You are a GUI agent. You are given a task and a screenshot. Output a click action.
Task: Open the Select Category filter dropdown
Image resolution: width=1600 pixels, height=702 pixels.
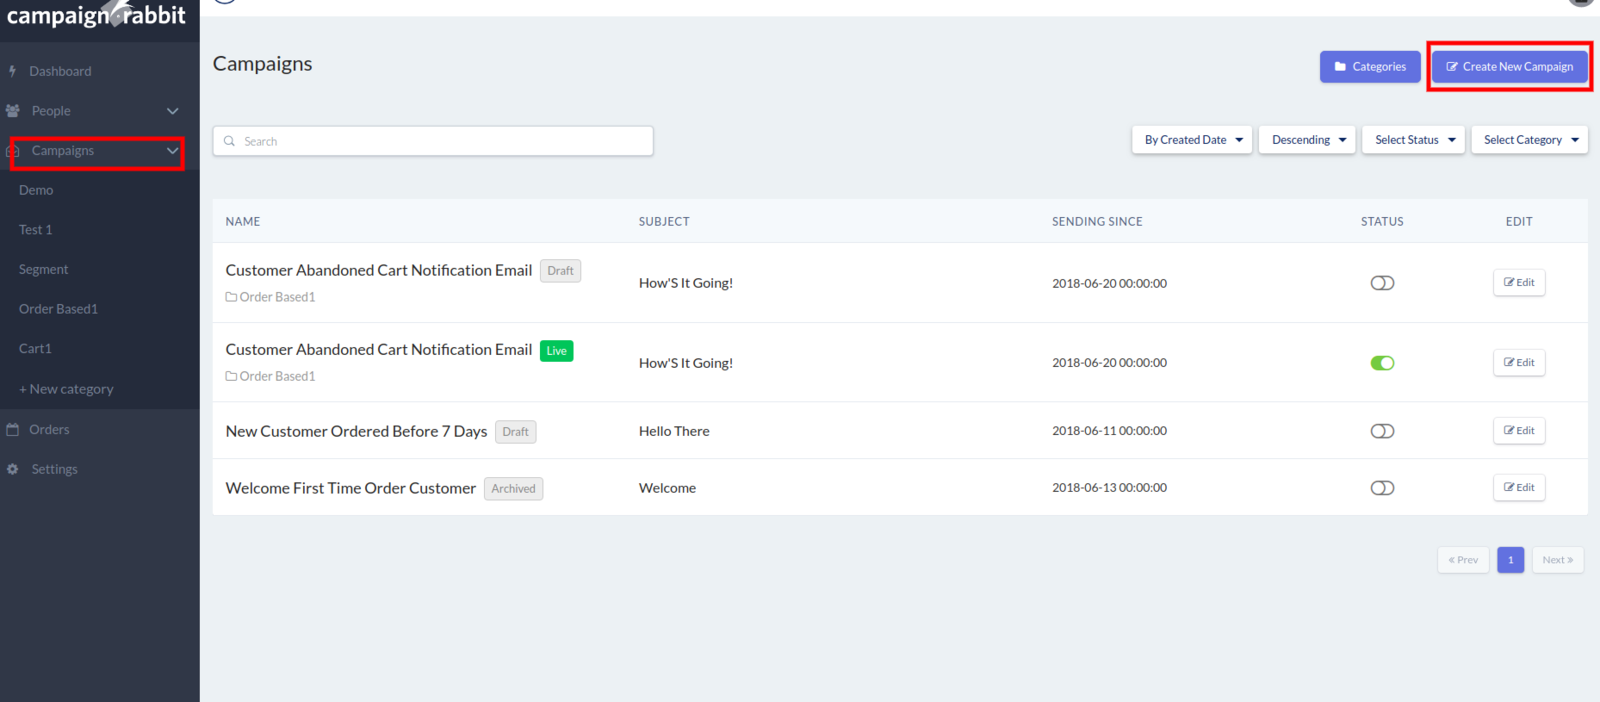pos(1529,140)
